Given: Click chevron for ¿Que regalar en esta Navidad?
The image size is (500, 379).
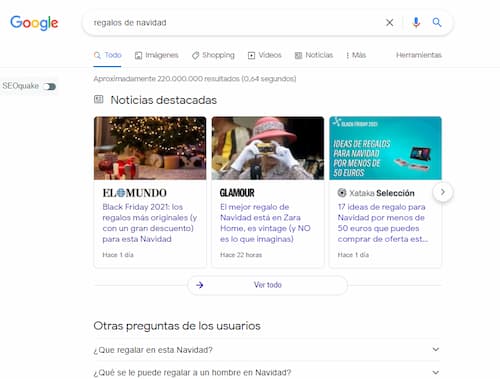Looking at the screenshot, I should coord(436,349).
